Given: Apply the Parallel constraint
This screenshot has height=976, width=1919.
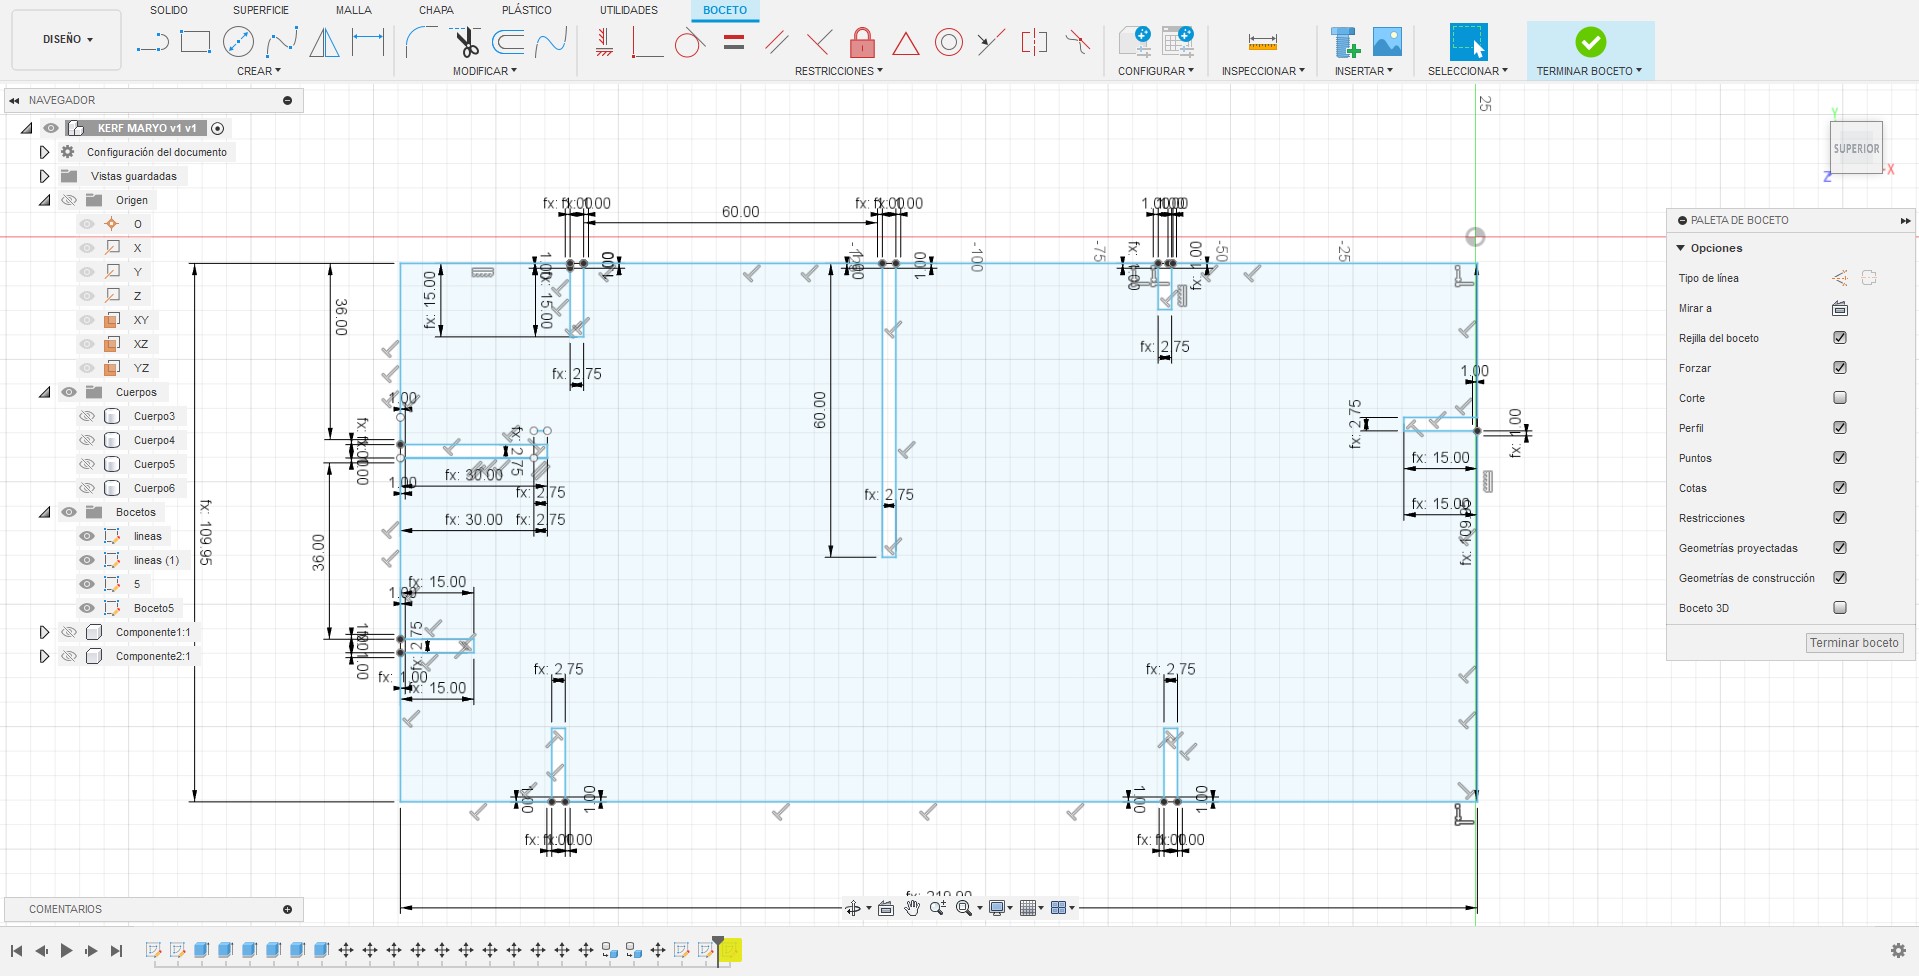Looking at the screenshot, I should point(777,42).
